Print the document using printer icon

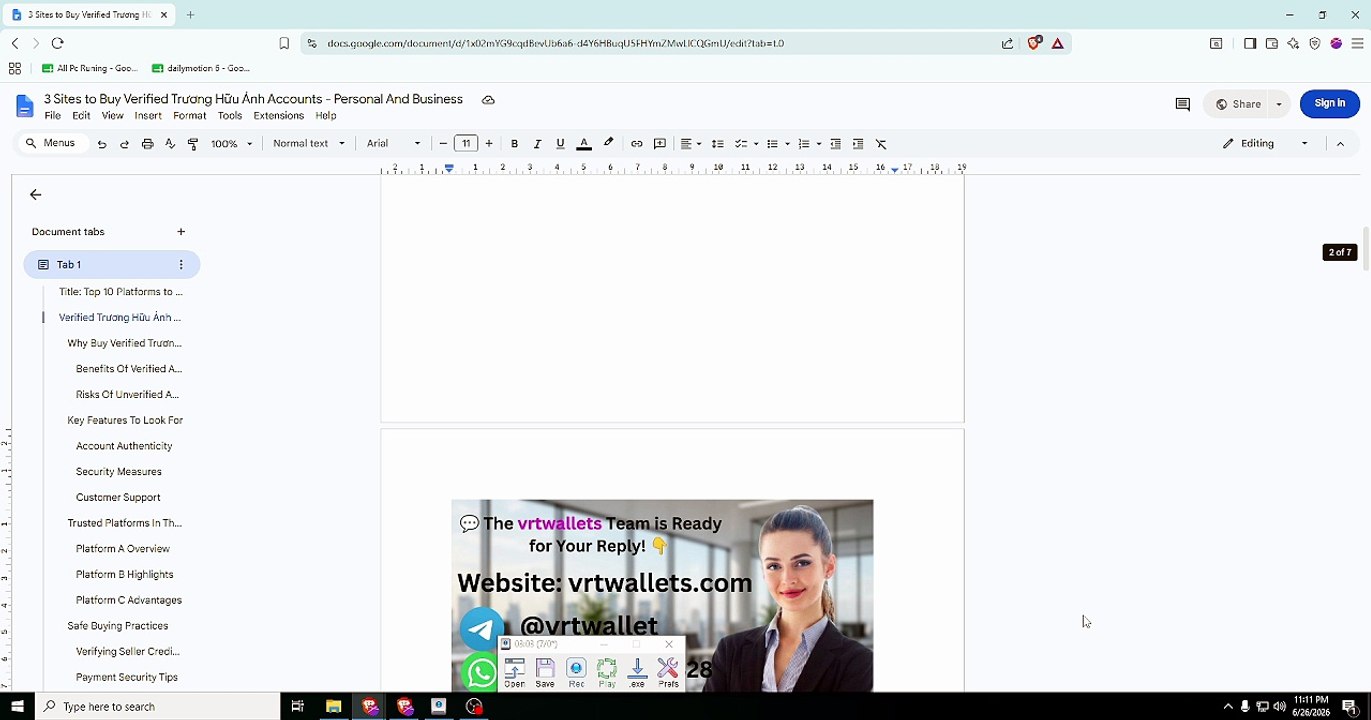pyautogui.click(x=147, y=144)
